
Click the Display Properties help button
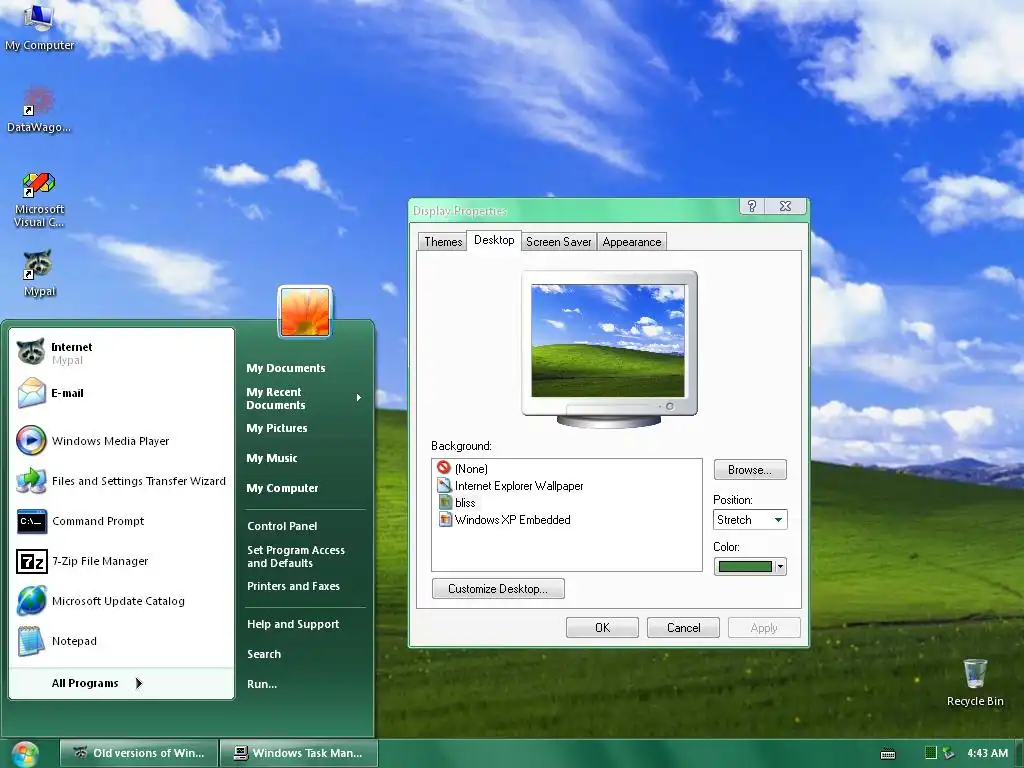pyautogui.click(x=752, y=206)
